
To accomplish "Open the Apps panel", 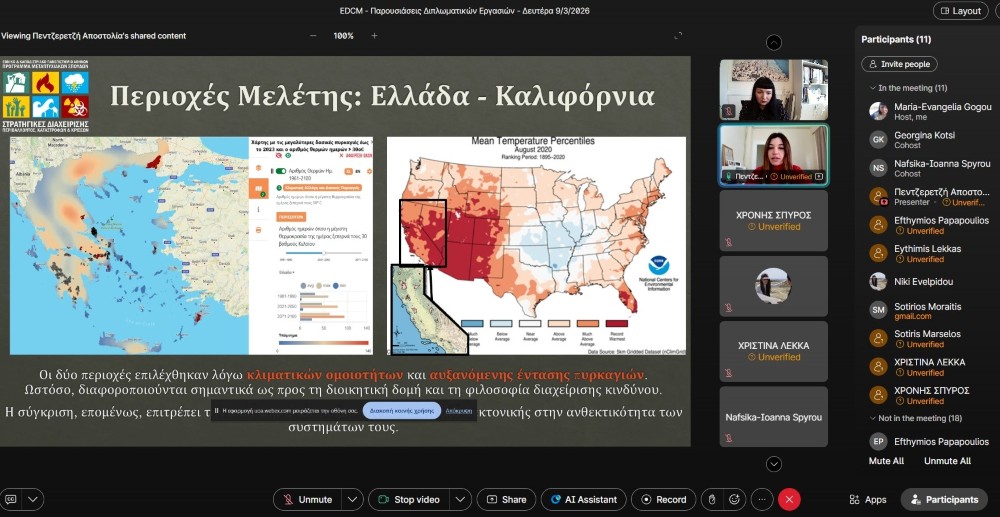I will coord(867,499).
